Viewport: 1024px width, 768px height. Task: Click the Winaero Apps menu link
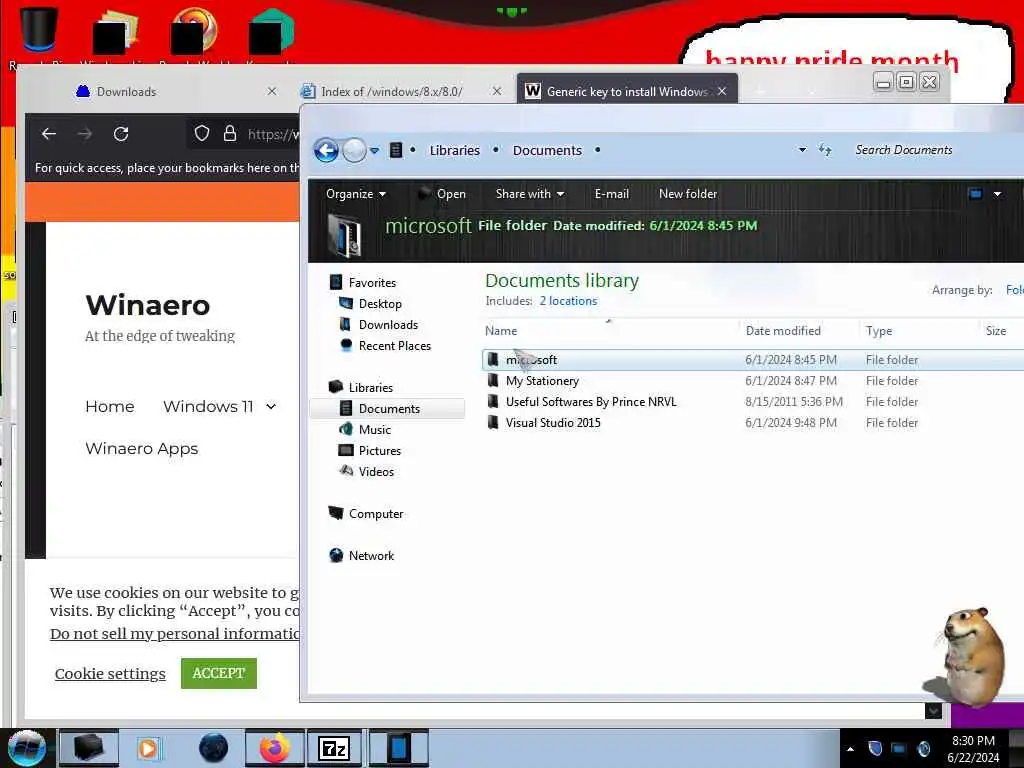[x=141, y=449]
